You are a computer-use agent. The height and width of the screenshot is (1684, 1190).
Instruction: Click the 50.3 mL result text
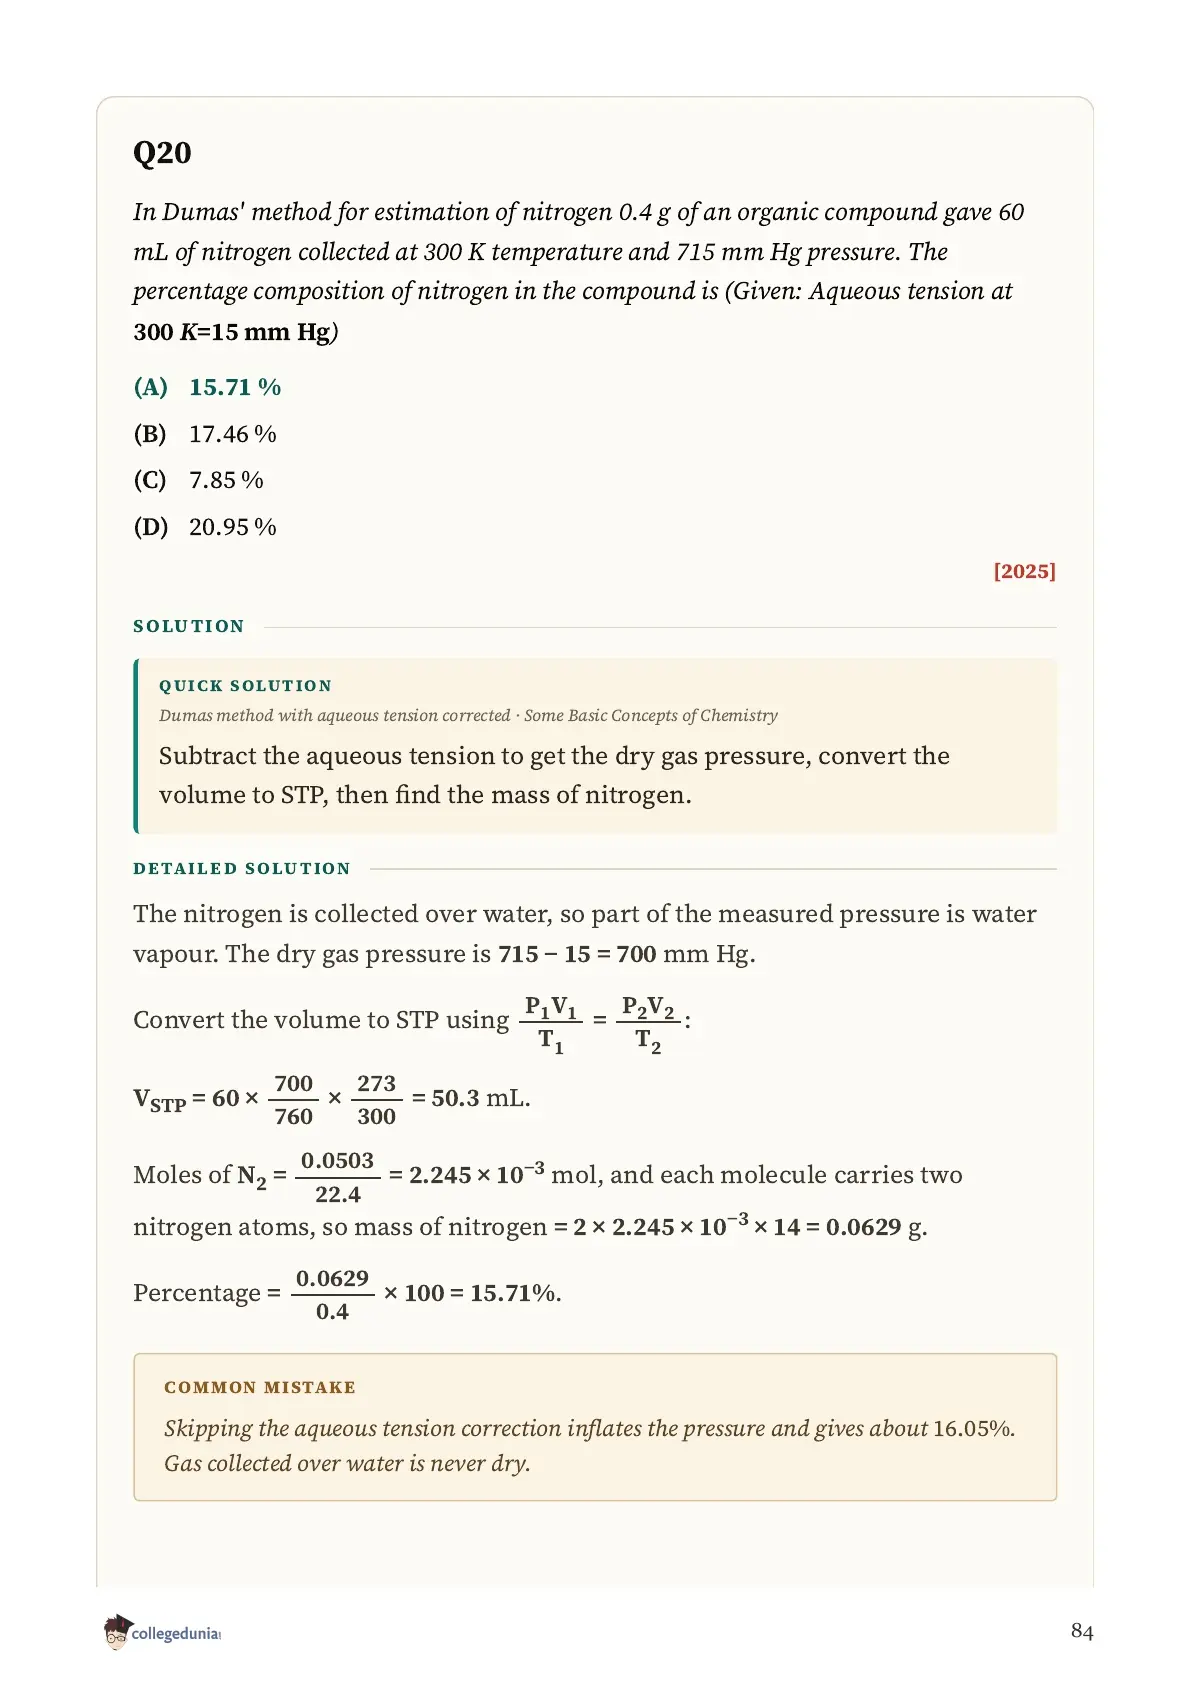(x=480, y=1098)
